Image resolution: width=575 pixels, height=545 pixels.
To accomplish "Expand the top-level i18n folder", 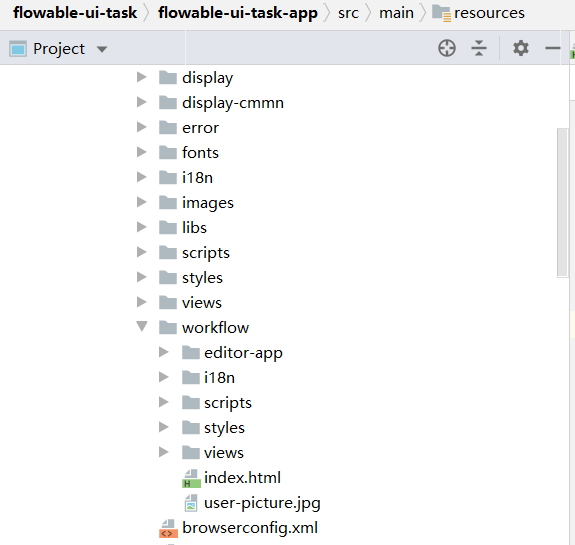I will point(142,177).
